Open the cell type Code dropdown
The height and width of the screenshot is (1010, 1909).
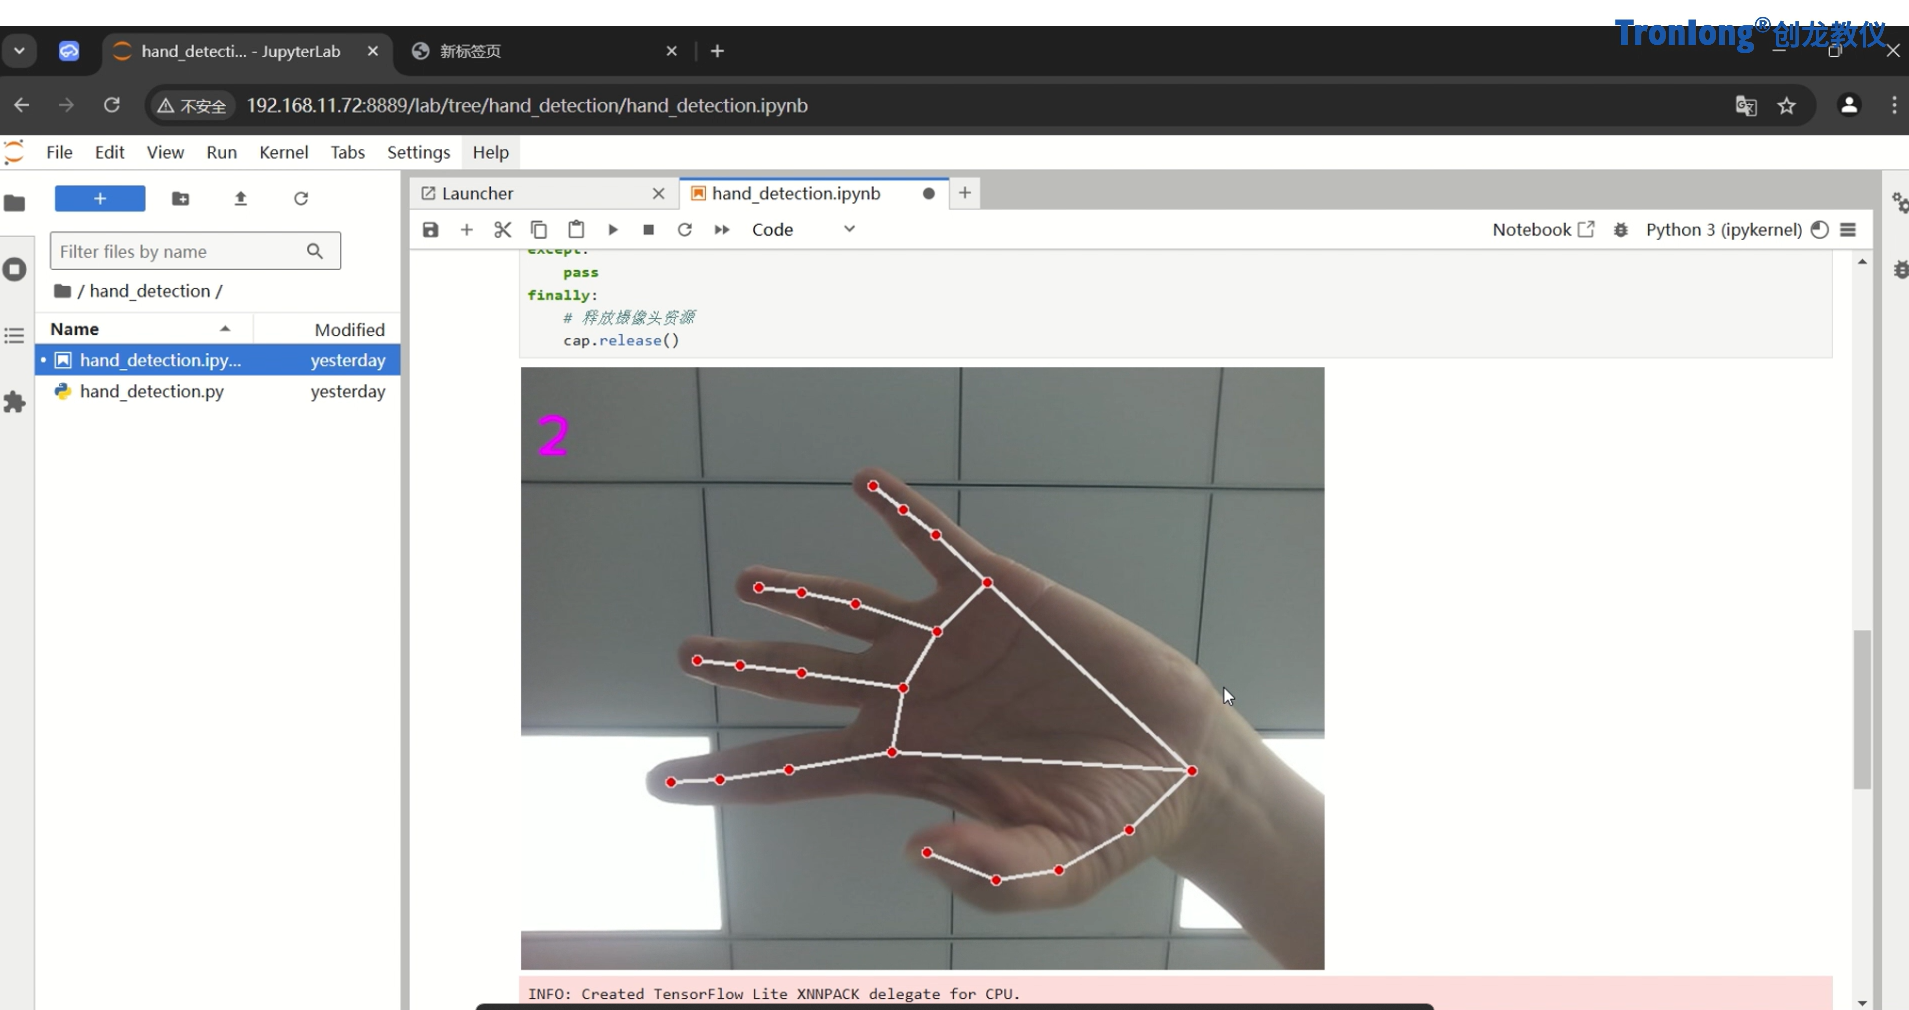point(804,230)
